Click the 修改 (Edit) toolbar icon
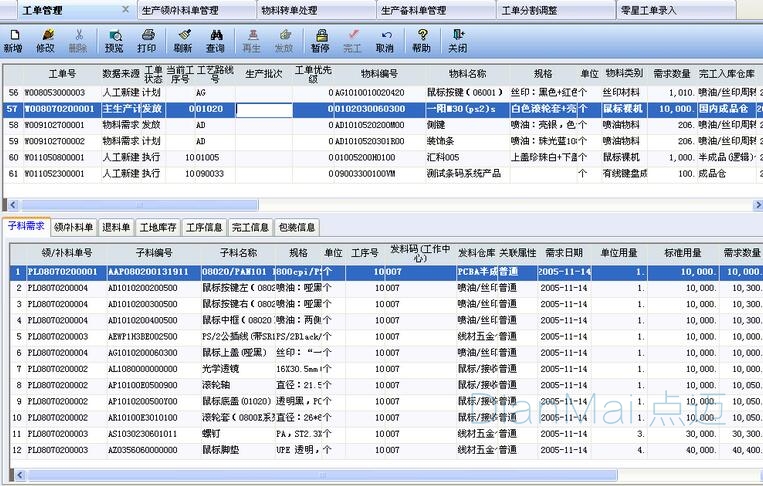The height and width of the screenshot is (486, 763). click(45, 40)
